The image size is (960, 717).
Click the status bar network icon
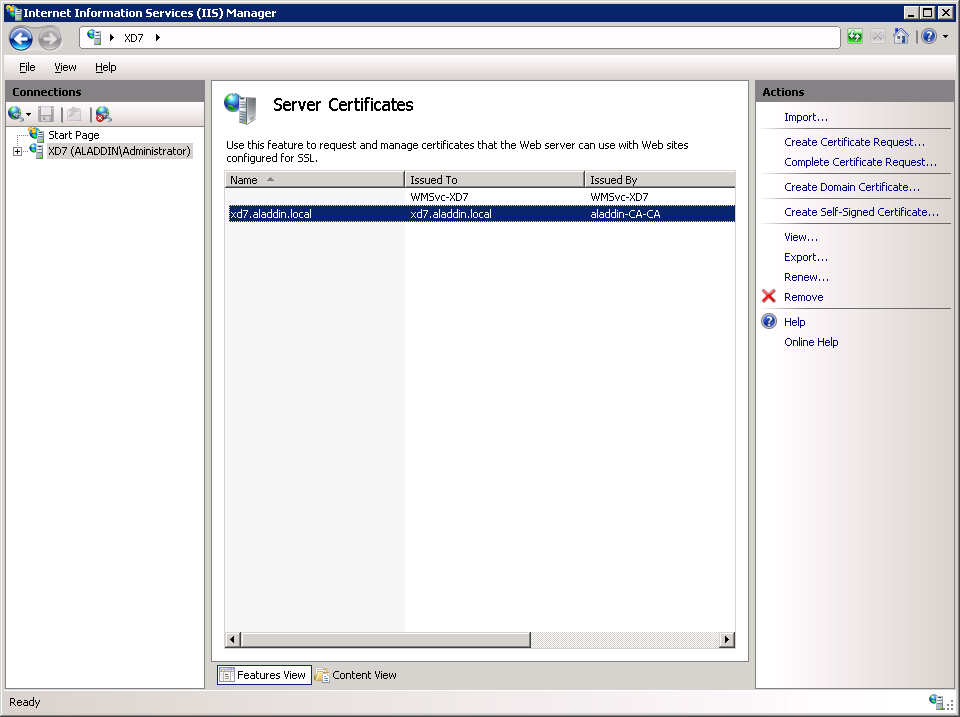click(936, 701)
